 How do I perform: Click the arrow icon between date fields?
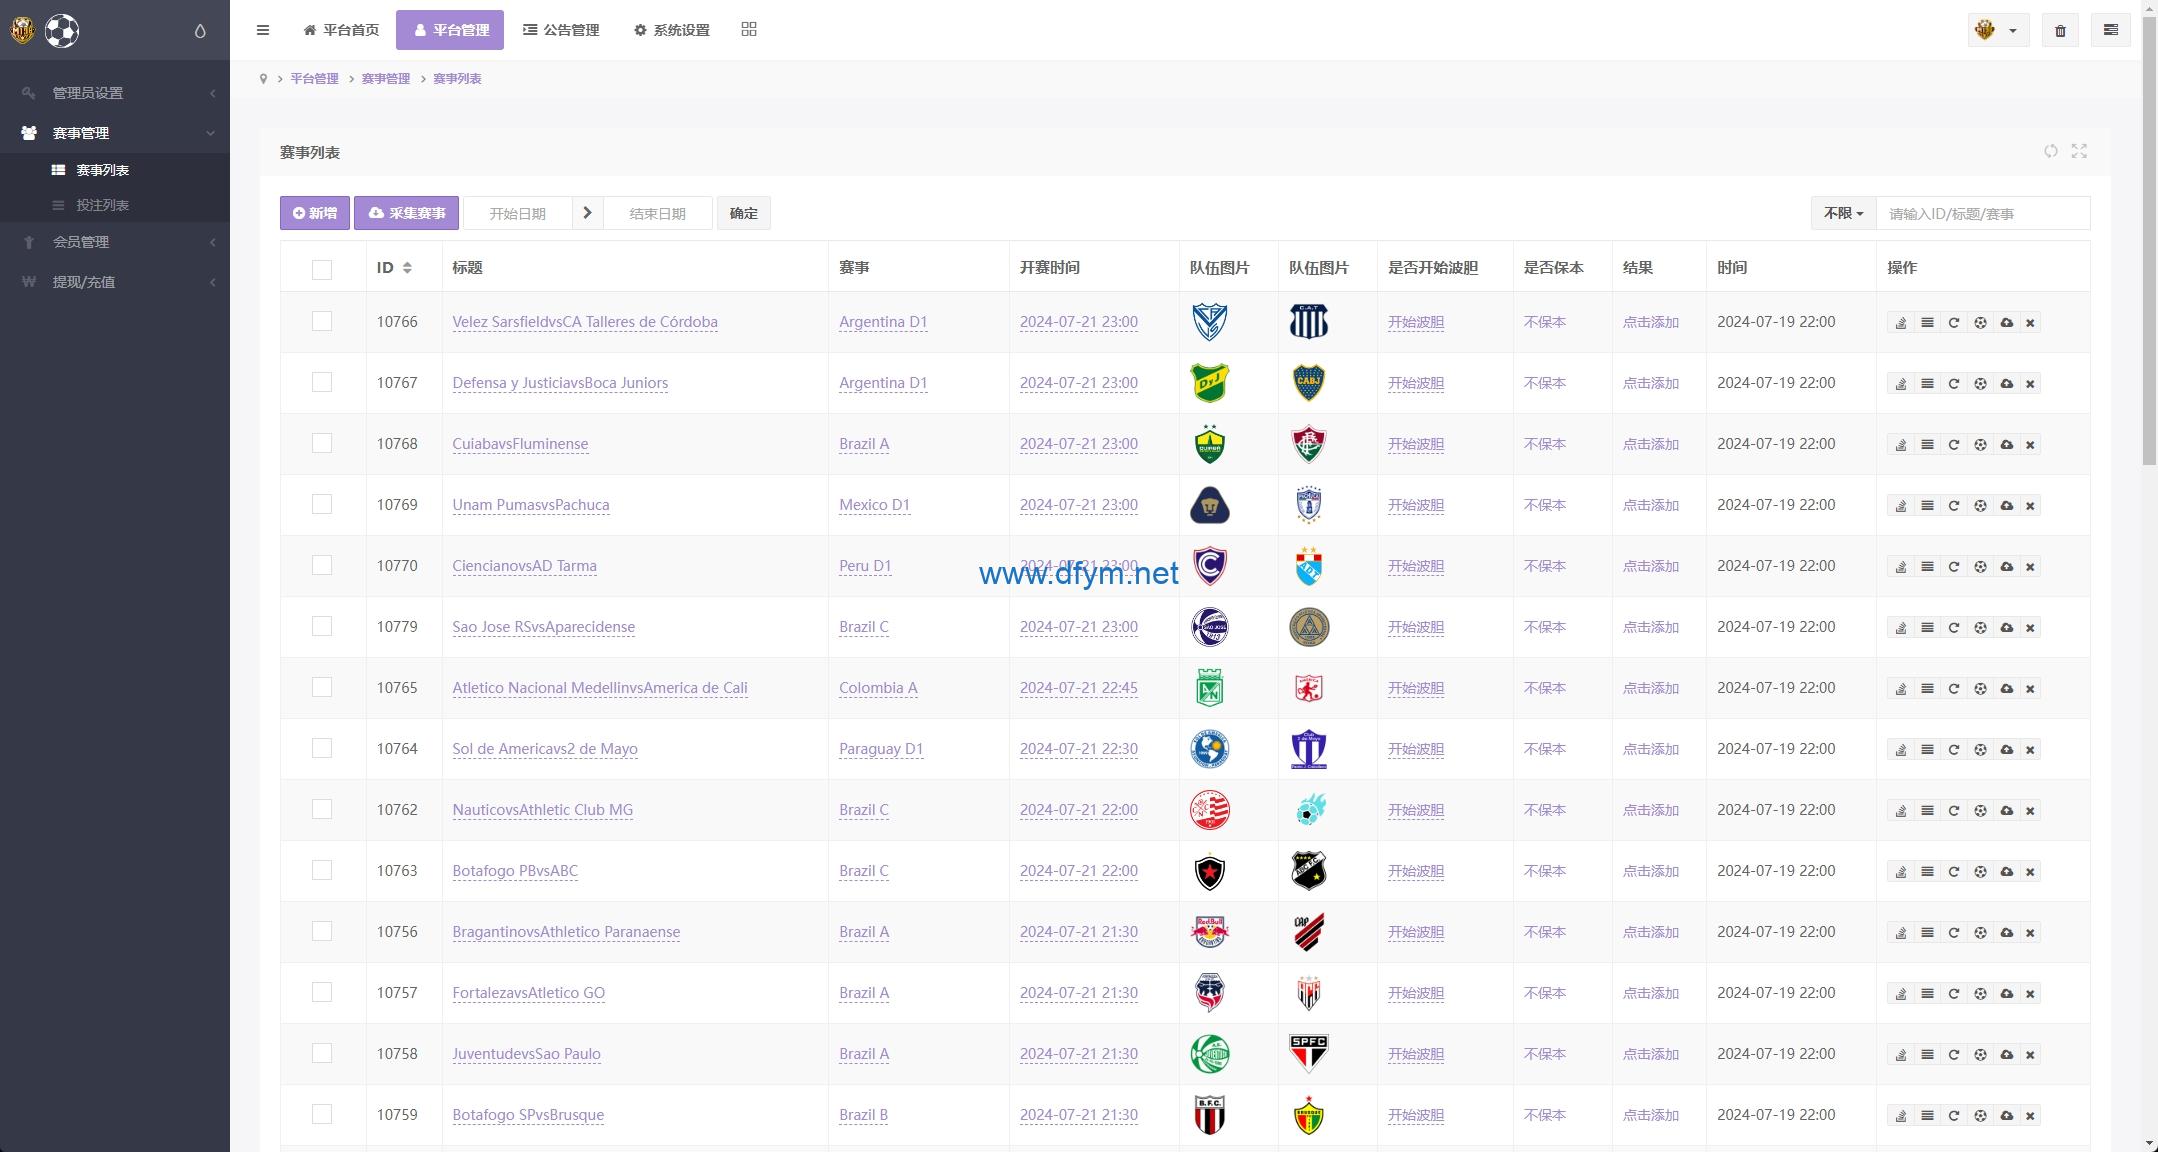tap(587, 213)
